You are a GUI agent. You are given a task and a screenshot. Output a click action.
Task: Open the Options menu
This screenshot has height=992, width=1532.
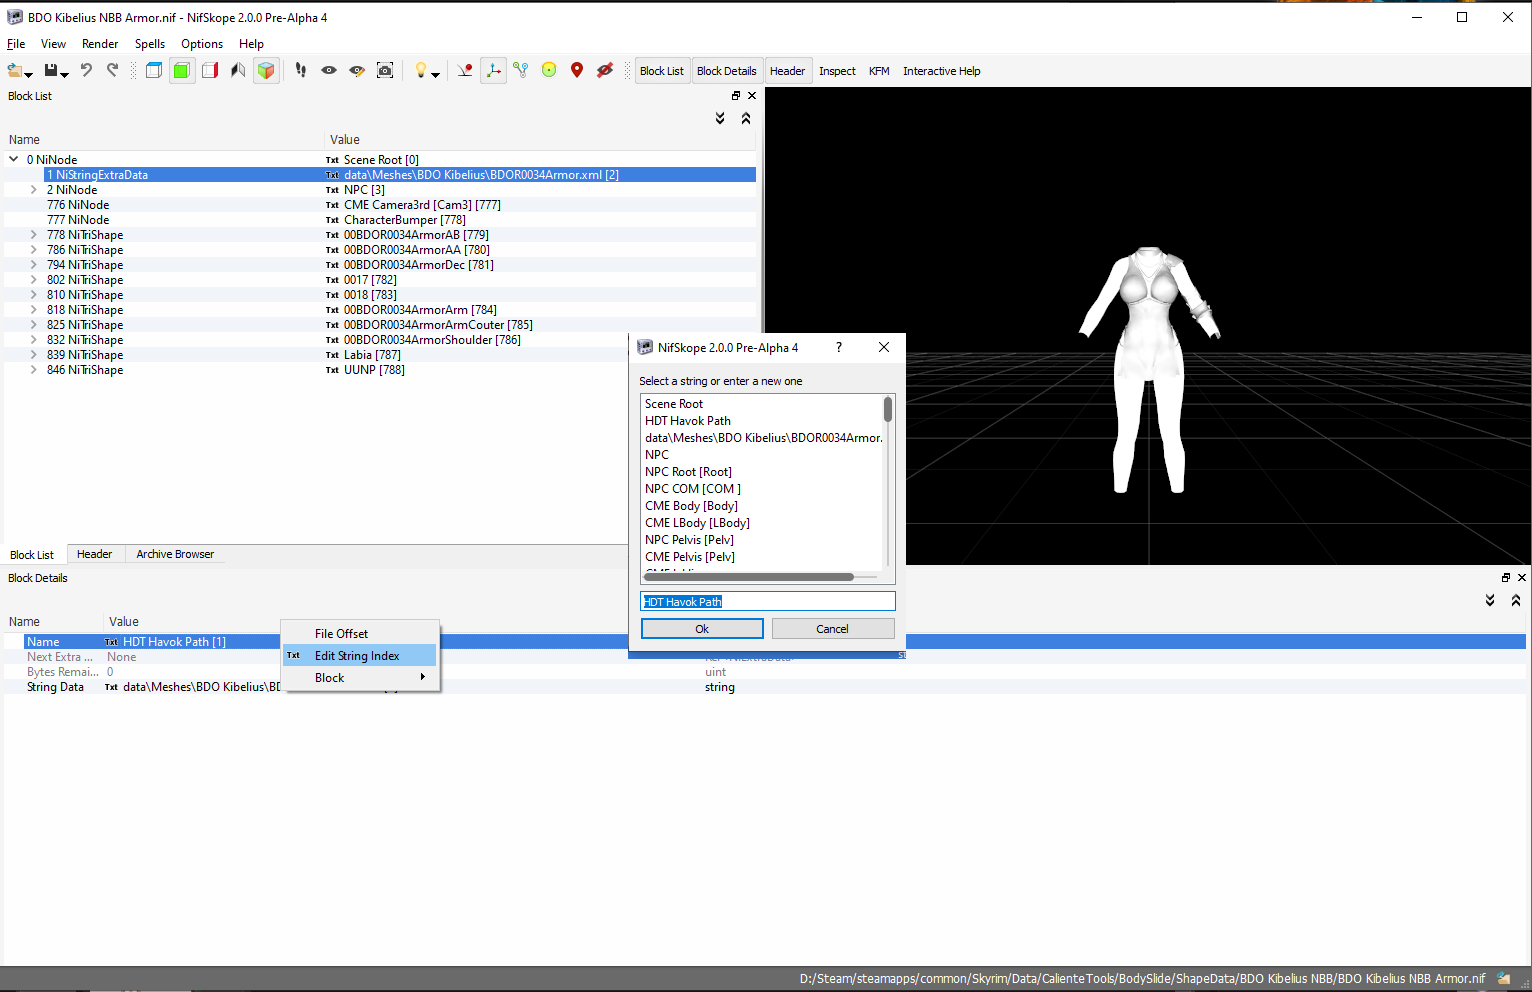(x=202, y=44)
